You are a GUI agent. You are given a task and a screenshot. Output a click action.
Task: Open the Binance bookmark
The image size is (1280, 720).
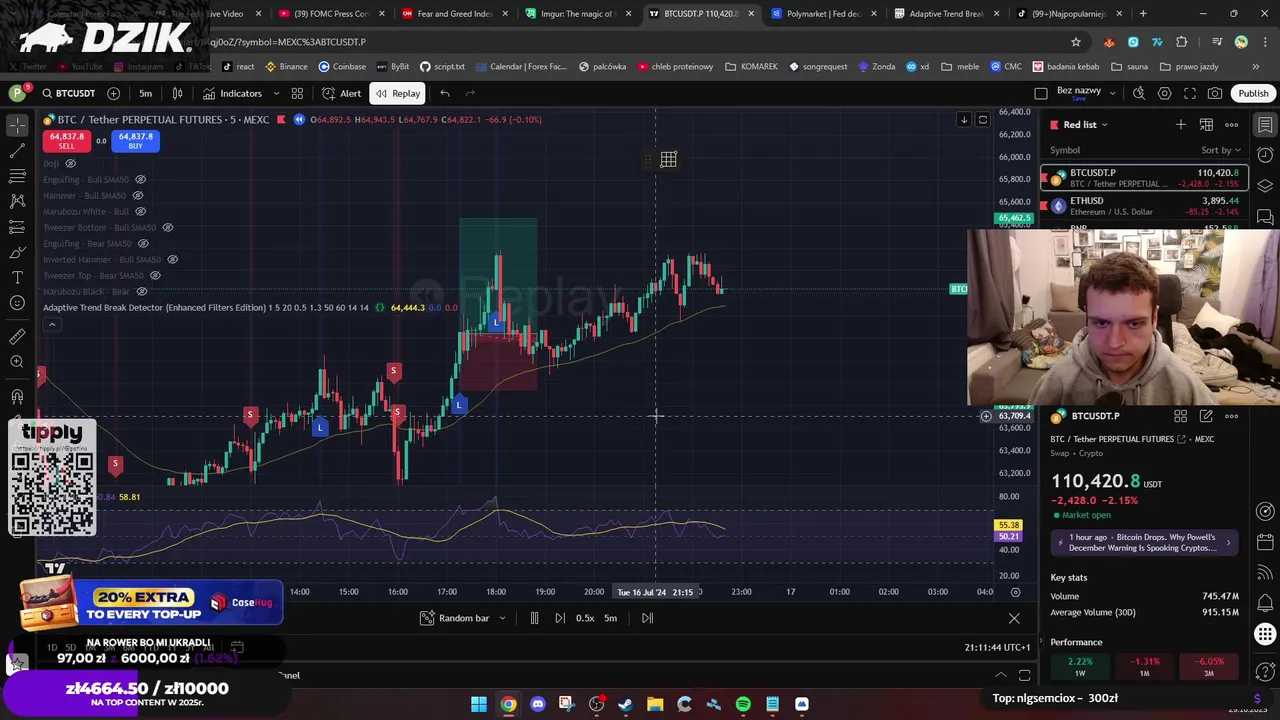click(x=286, y=67)
